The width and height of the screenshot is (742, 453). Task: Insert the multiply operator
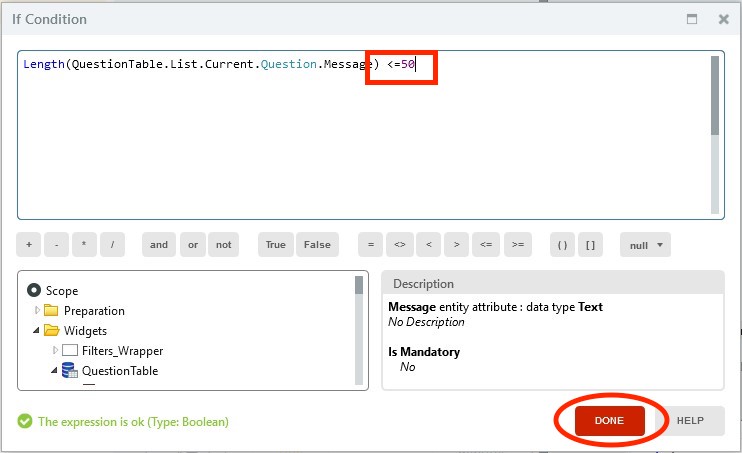pyautogui.click(x=84, y=245)
